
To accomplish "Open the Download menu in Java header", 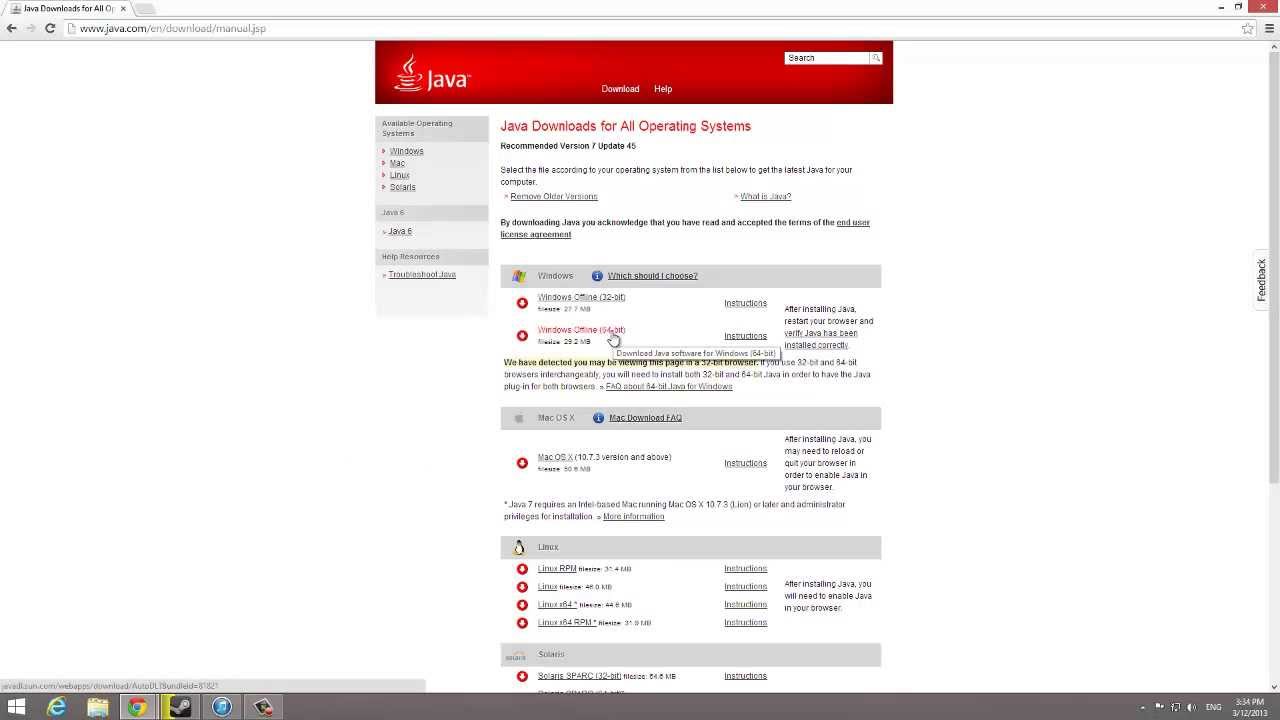I will pos(620,89).
